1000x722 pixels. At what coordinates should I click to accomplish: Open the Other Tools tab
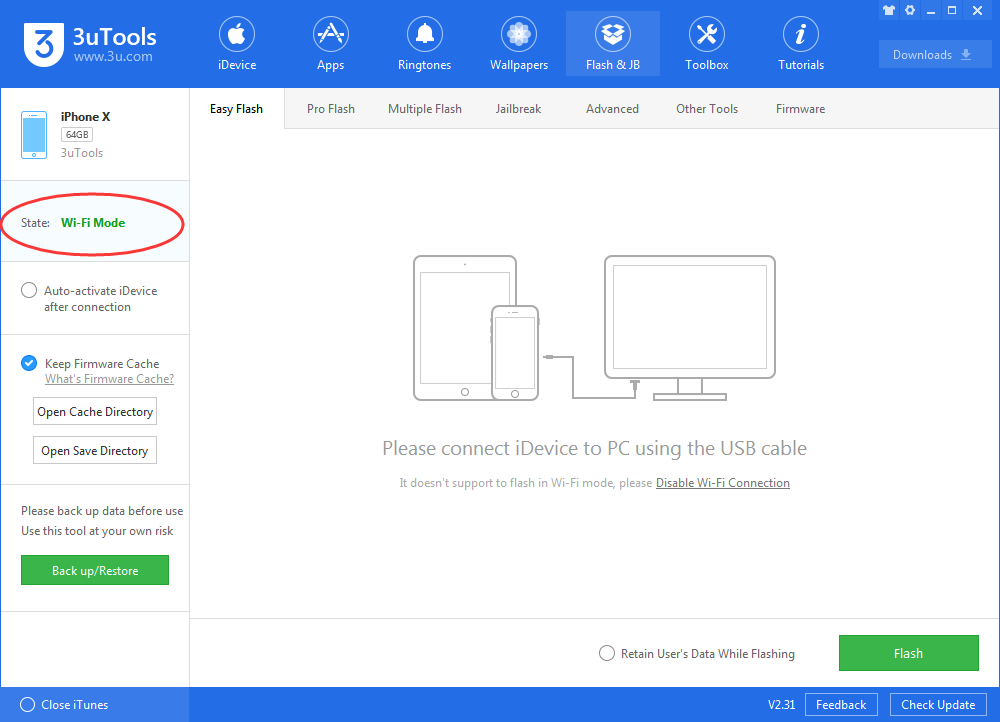707,109
